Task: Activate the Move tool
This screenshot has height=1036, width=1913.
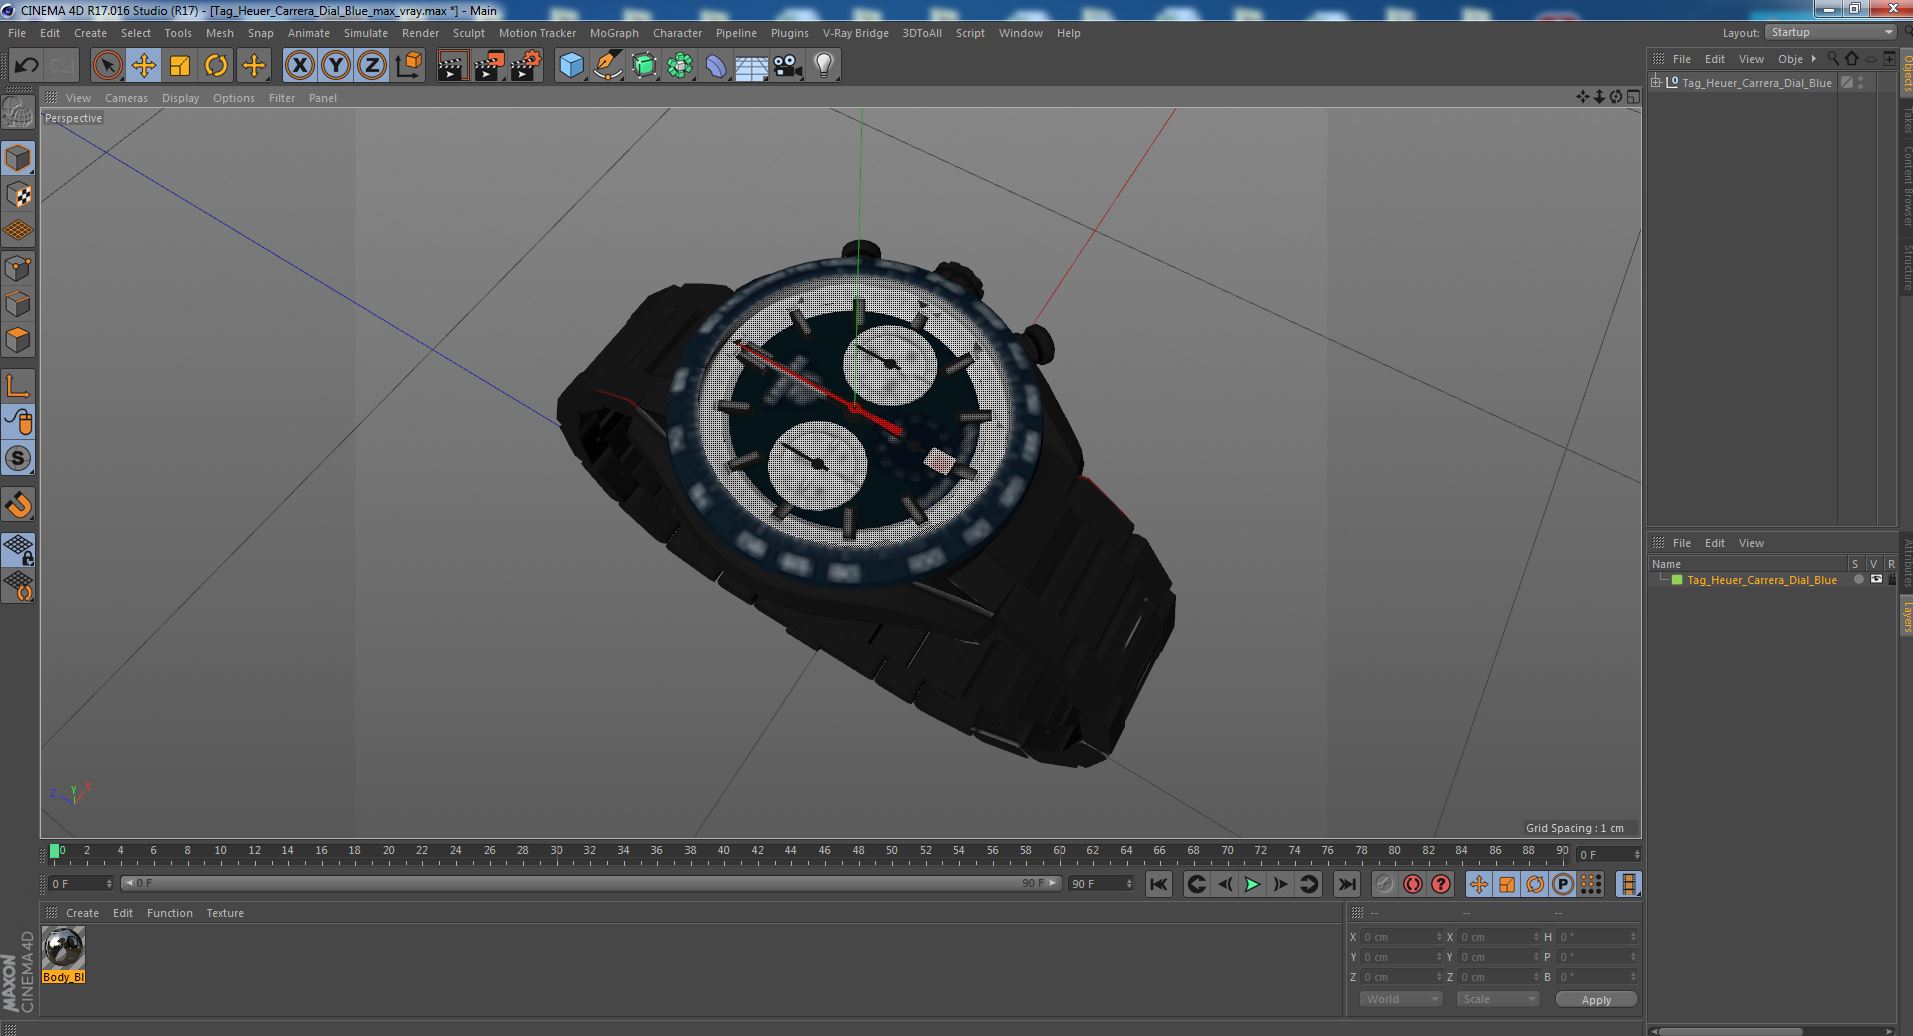Action: [143, 66]
